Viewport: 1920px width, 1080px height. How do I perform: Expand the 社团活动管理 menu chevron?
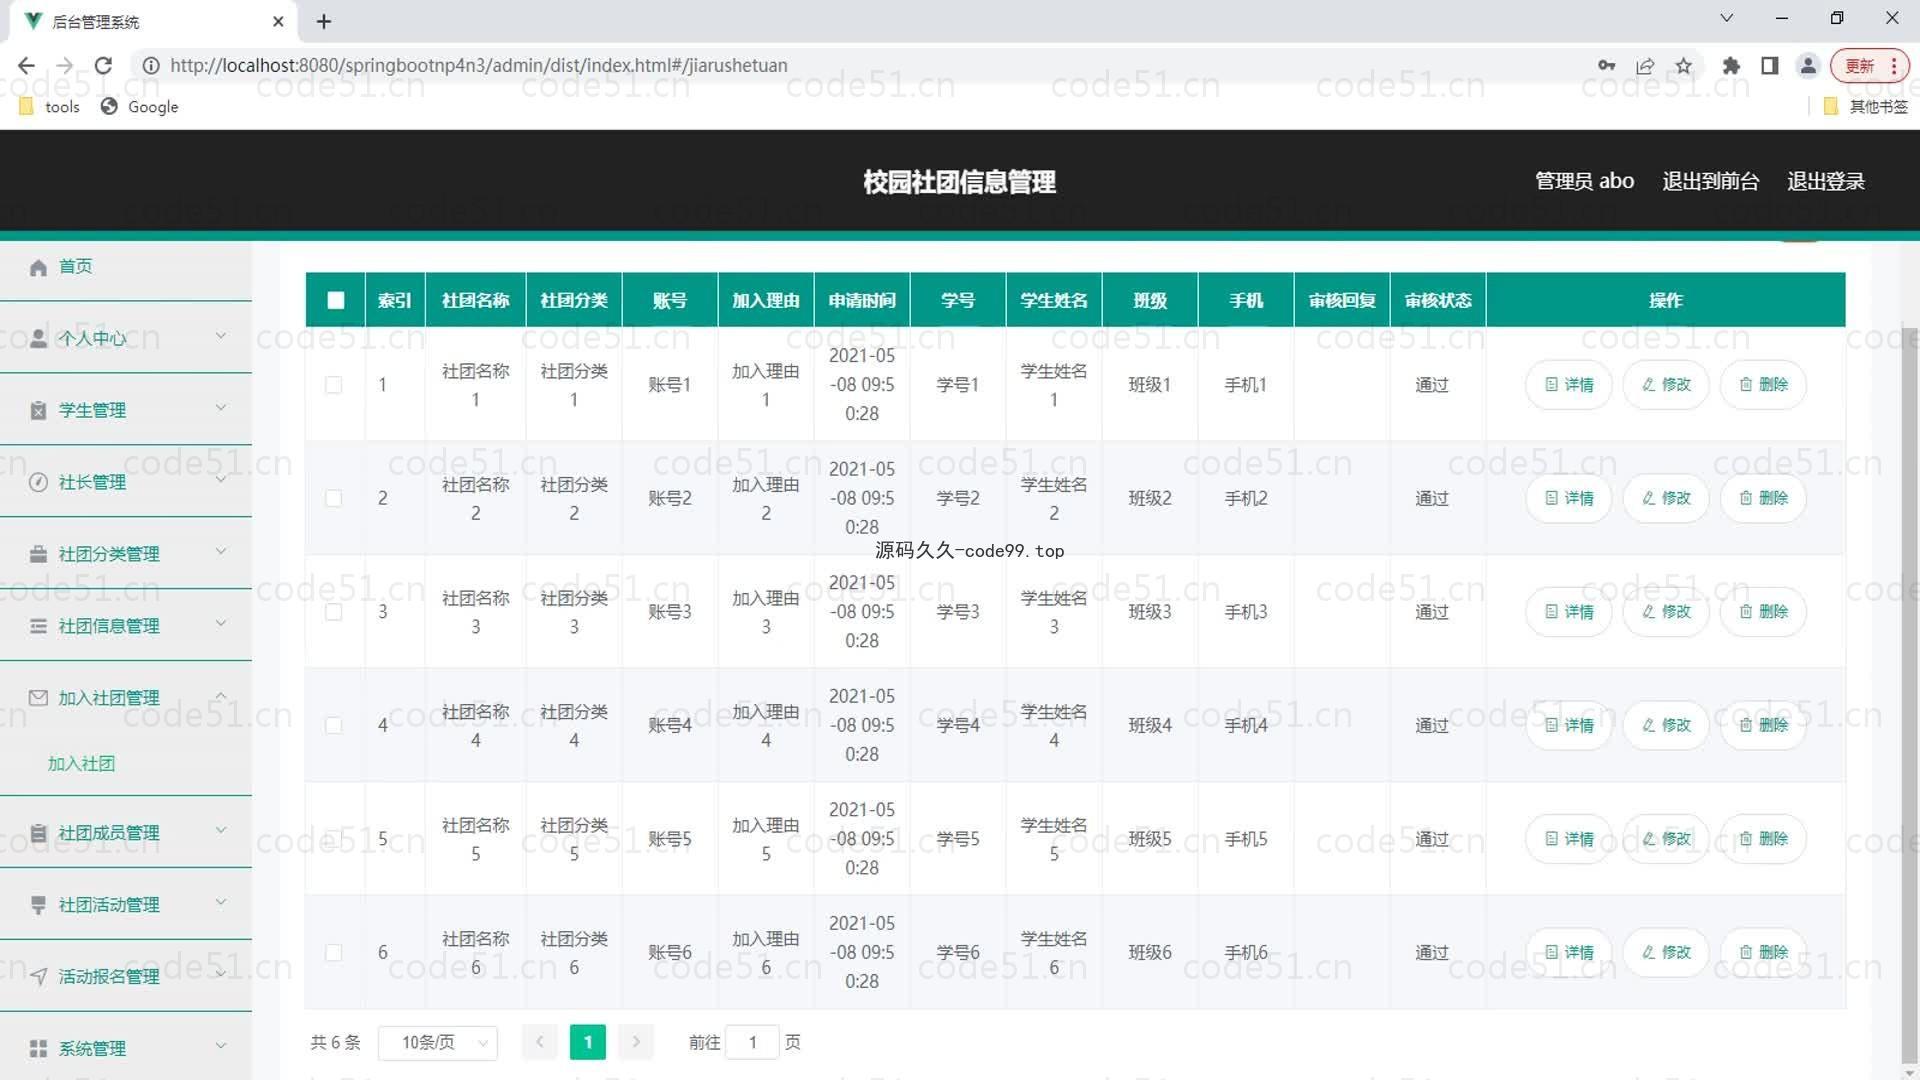pyautogui.click(x=221, y=903)
